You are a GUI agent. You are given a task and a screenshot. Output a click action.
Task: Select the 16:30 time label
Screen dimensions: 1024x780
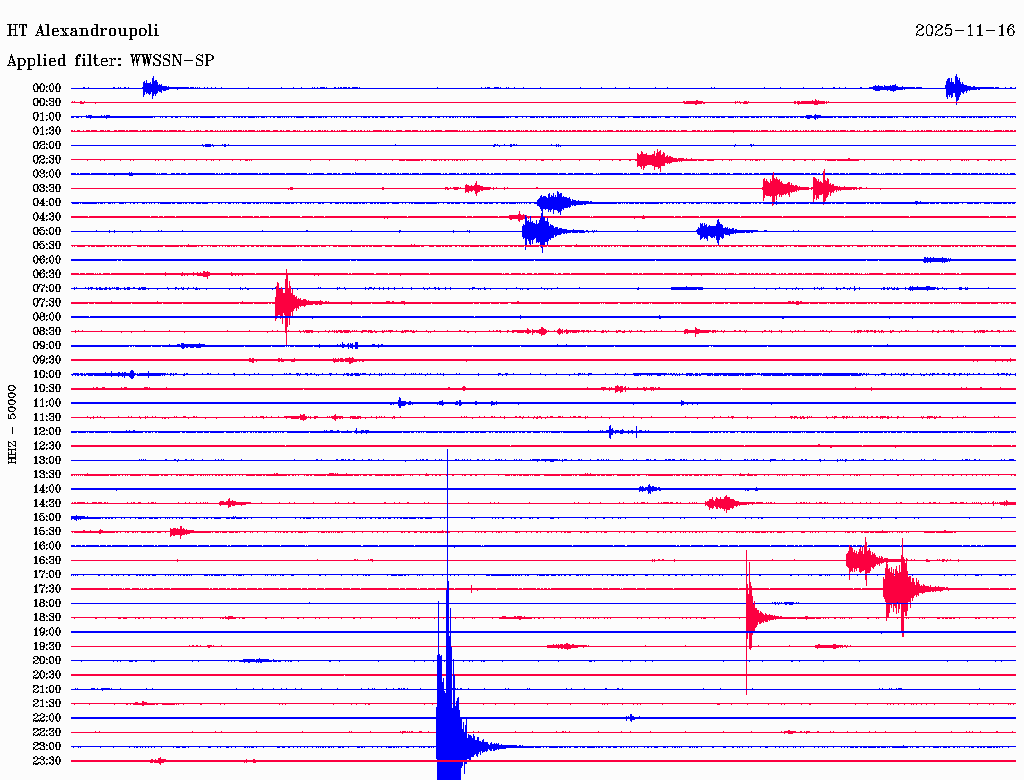click(47, 561)
